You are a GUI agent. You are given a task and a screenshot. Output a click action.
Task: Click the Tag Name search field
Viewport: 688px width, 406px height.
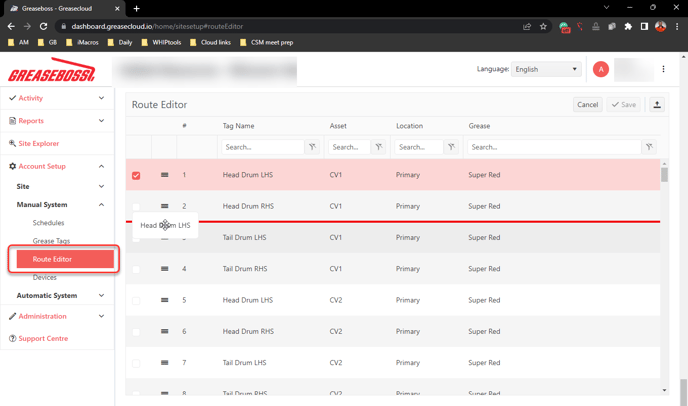click(x=262, y=147)
